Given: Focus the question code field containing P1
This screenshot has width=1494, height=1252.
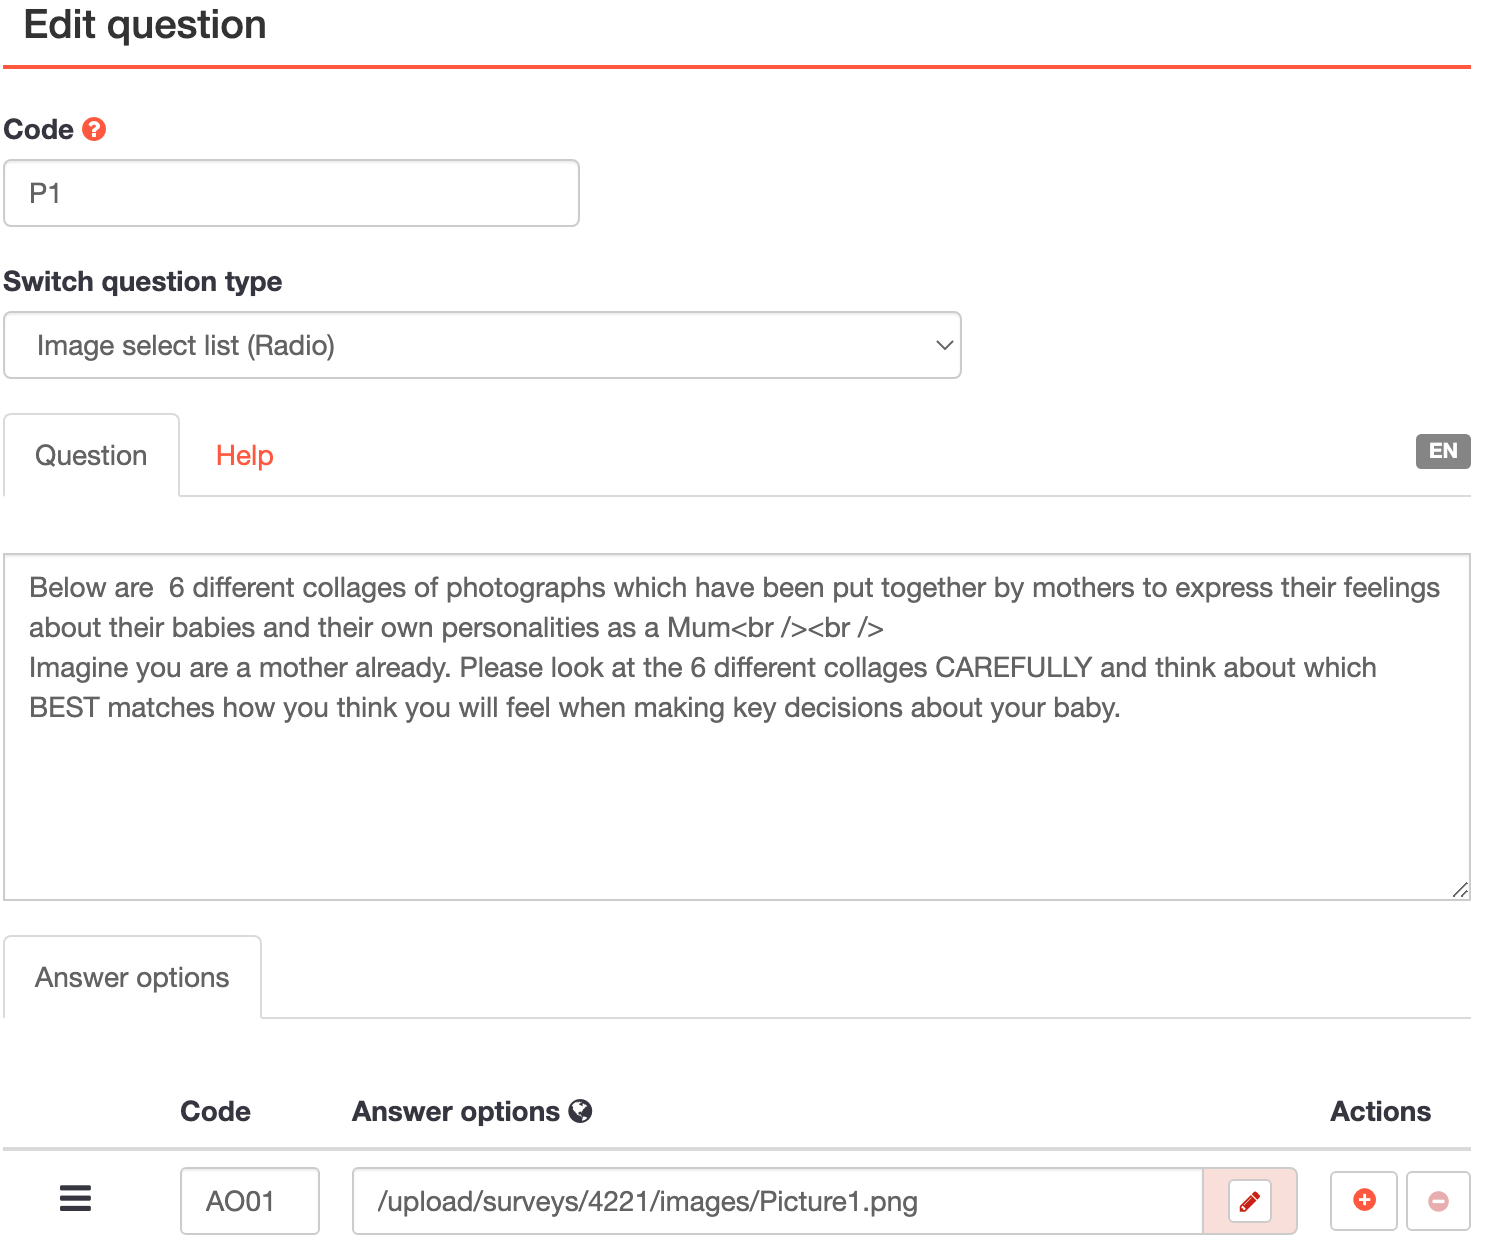Looking at the screenshot, I should pyautogui.click(x=291, y=193).
